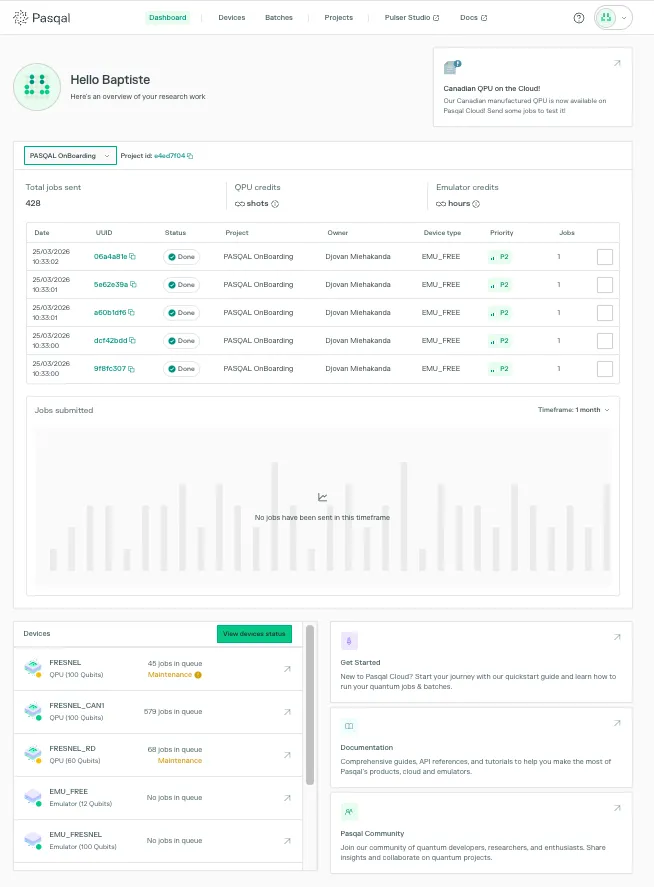Open the Batches tab
The width and height of the screenshot is (654, 887).
(279, 18)
